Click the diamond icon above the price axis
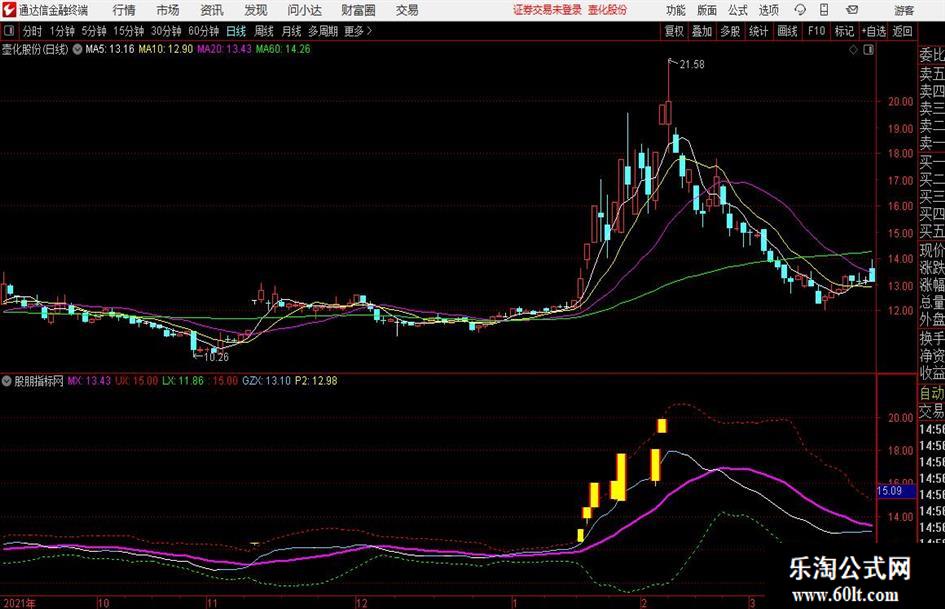Screen dimensions: 945x609 (853, 49)
